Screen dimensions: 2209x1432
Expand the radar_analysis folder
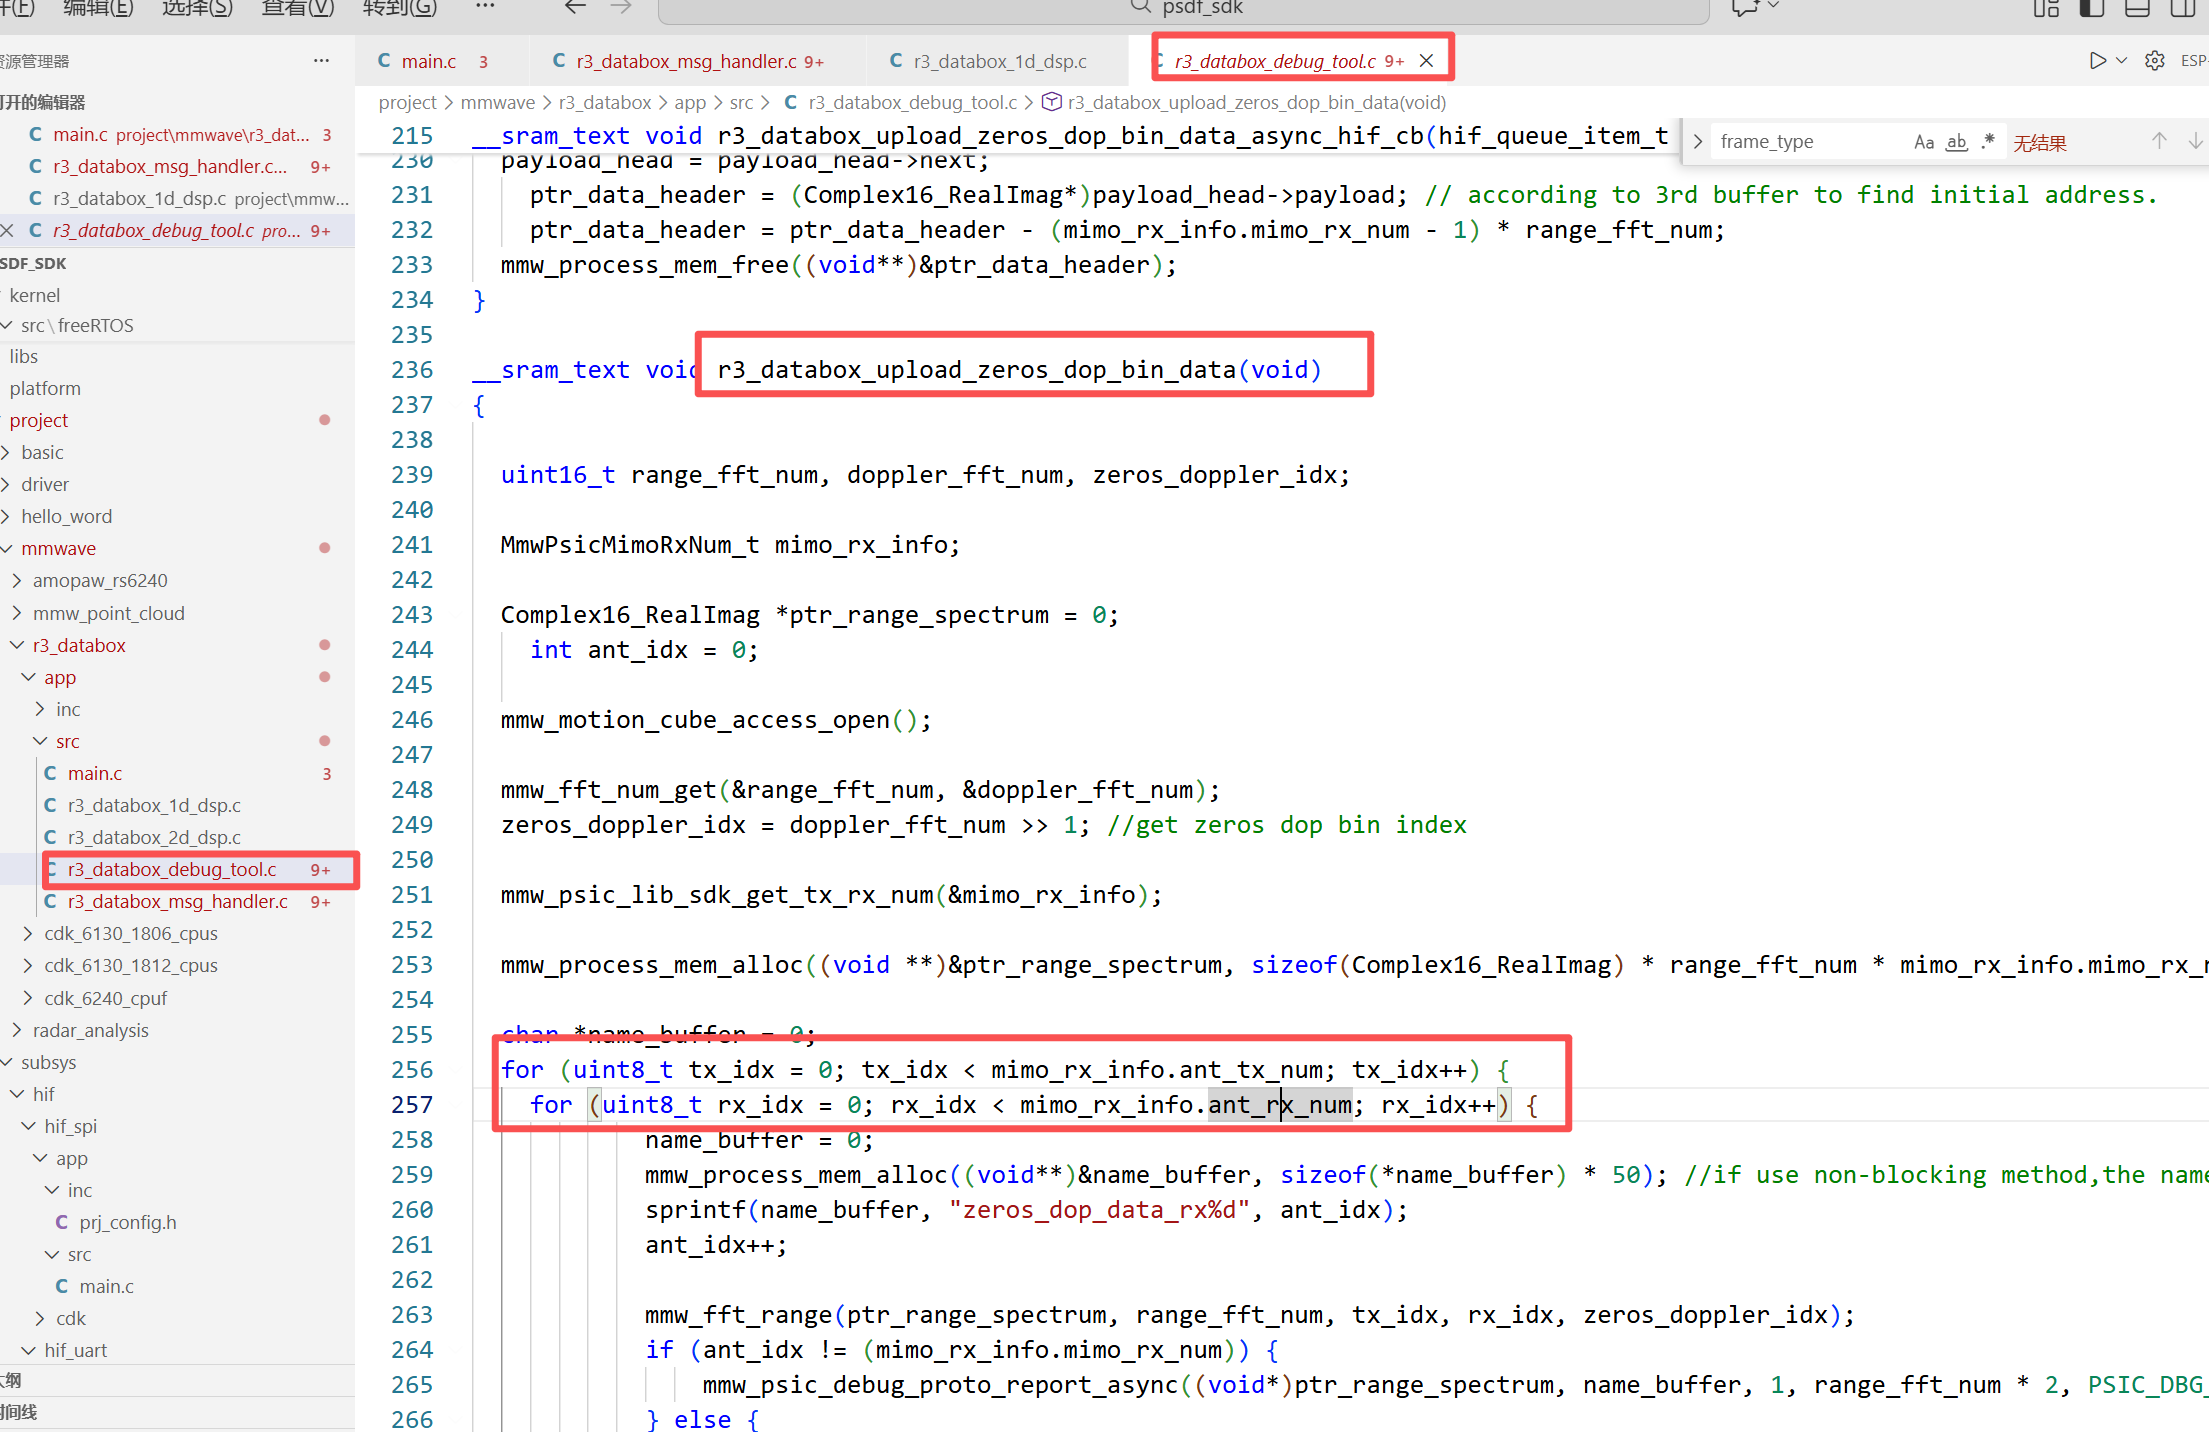[x=17, y=1031]
